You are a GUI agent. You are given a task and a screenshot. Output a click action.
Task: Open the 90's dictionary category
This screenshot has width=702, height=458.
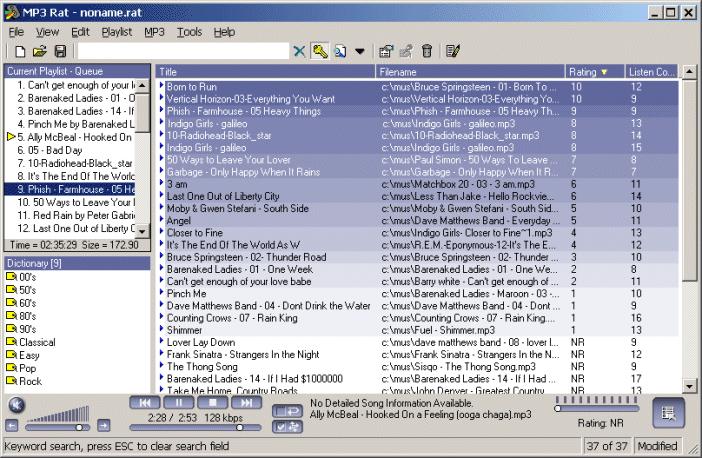(21, 329)
